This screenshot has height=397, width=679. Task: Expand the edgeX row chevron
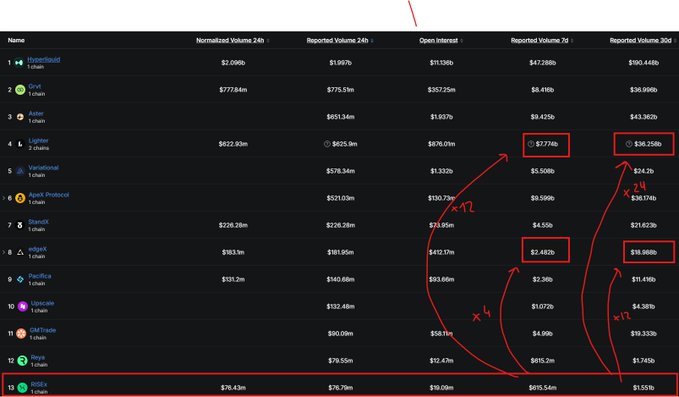tap(3, 252)
